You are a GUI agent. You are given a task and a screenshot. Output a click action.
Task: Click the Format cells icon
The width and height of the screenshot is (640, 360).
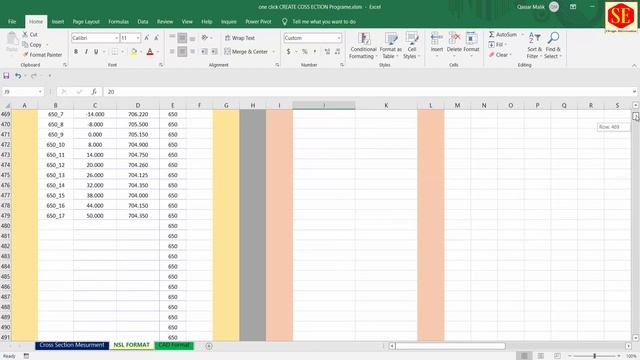[471, 38]
